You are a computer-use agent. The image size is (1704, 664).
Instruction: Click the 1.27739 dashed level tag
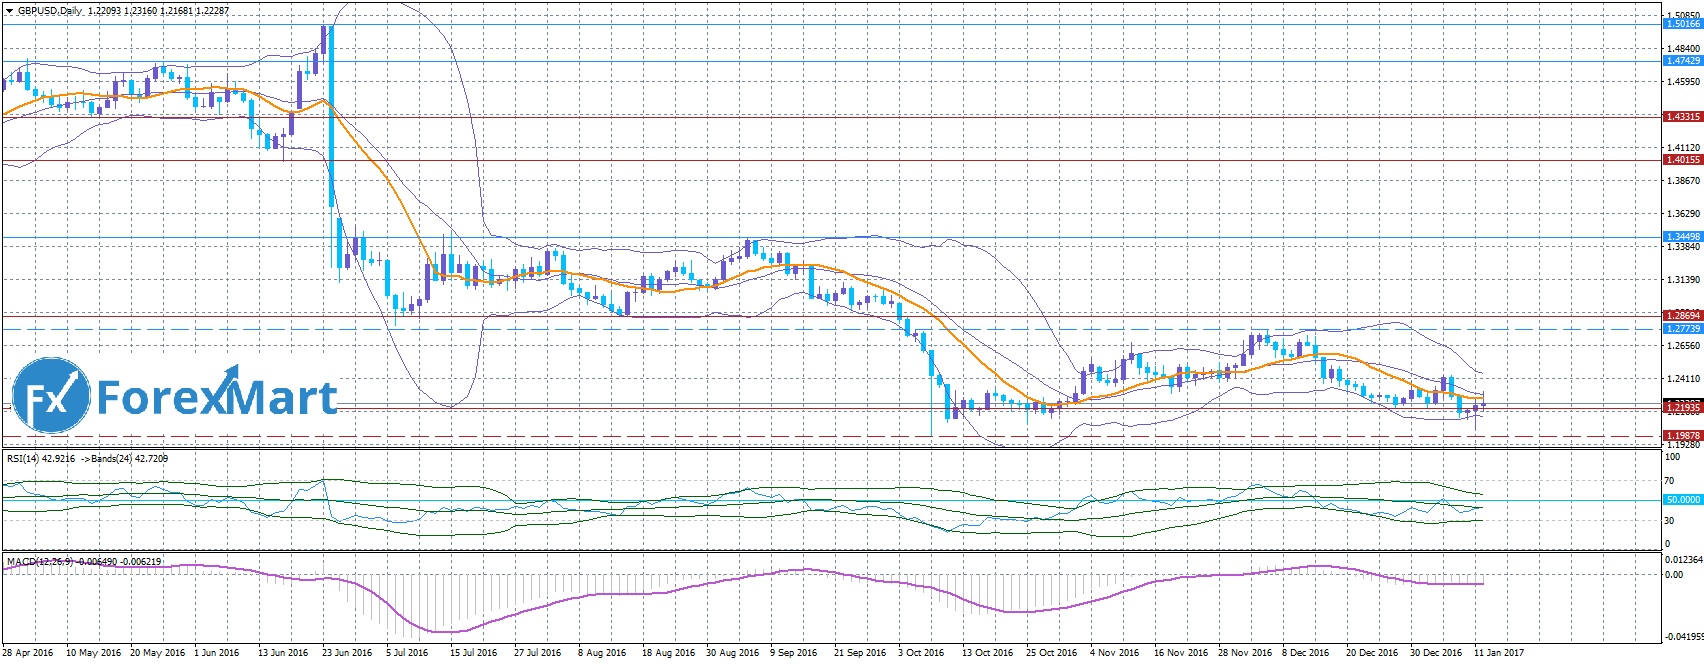coord(1682,328)
